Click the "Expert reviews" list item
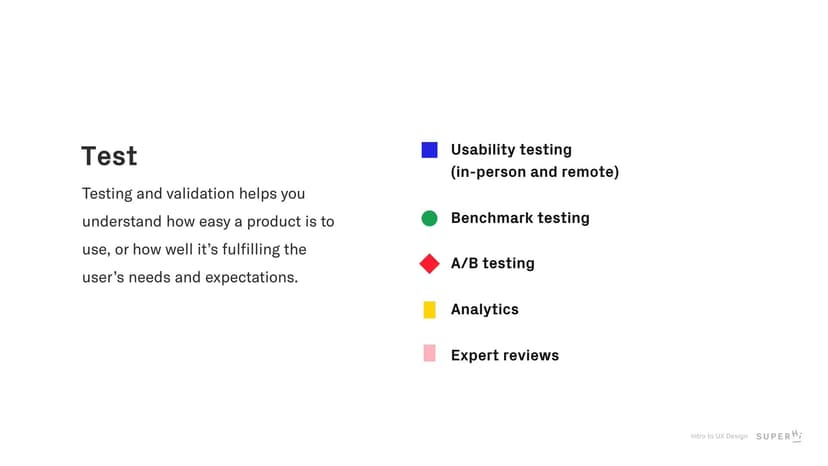 click(504, 356)
